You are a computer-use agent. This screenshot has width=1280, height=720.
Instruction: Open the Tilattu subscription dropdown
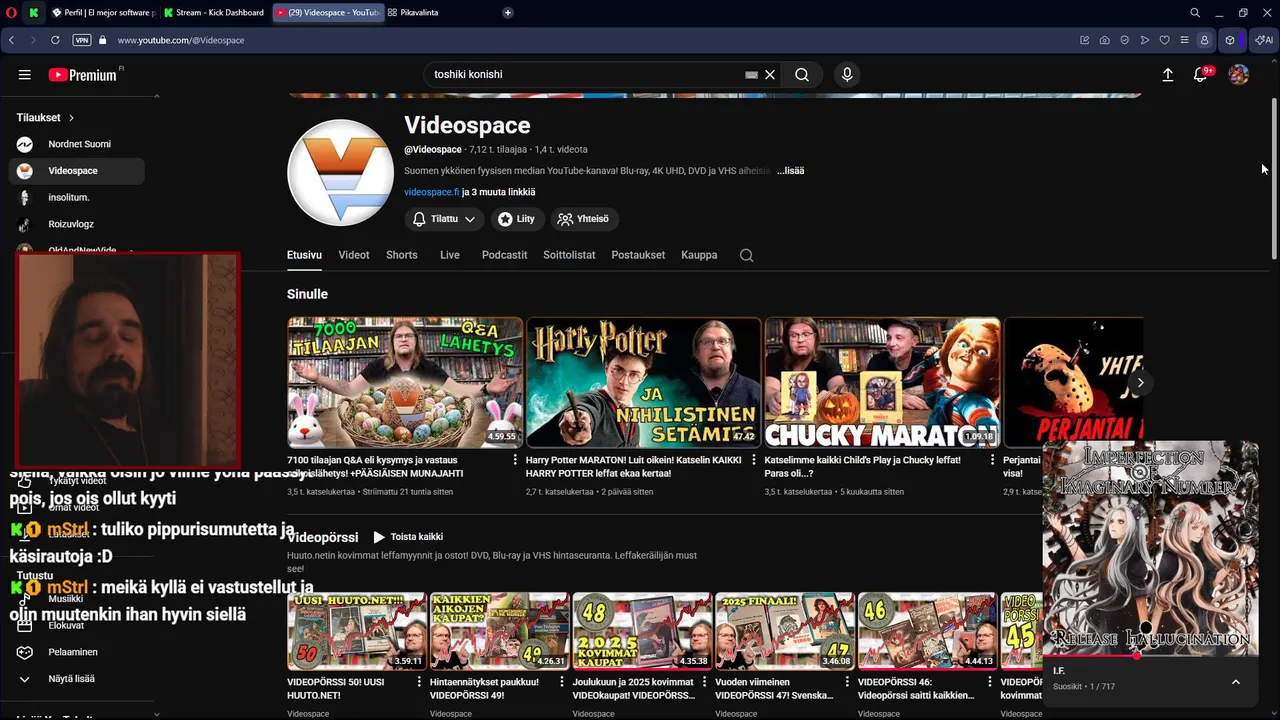(x=445, y=219)
